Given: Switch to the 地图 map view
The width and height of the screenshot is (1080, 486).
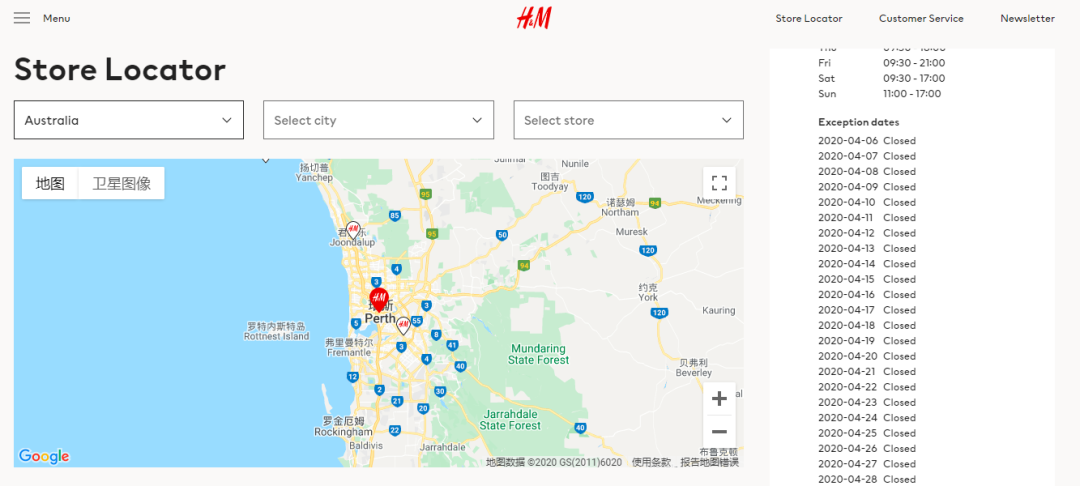Looking at the screenshot, I should pos(50,183).
